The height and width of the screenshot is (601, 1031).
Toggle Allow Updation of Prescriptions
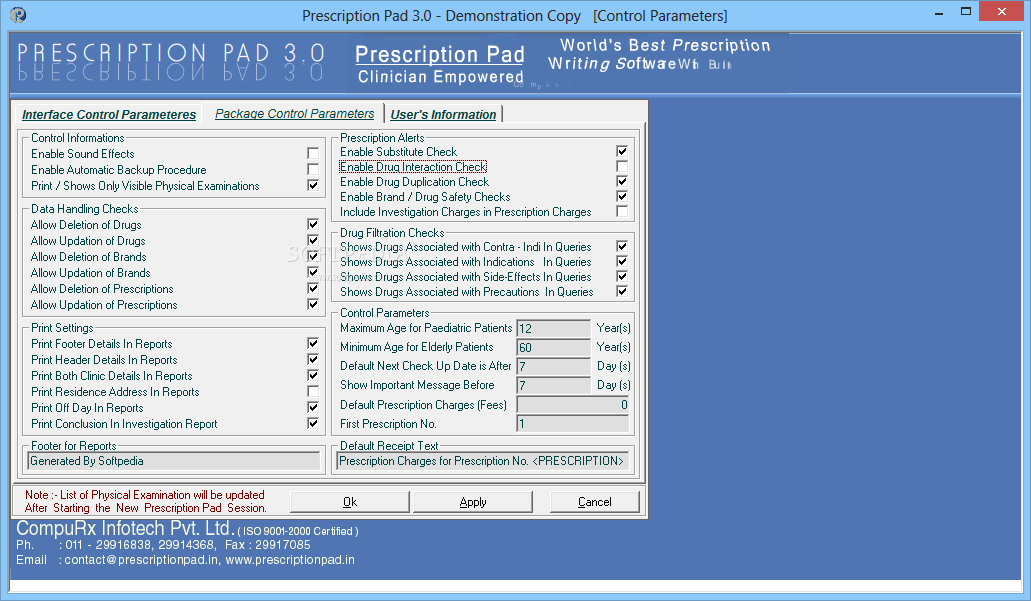313,304
